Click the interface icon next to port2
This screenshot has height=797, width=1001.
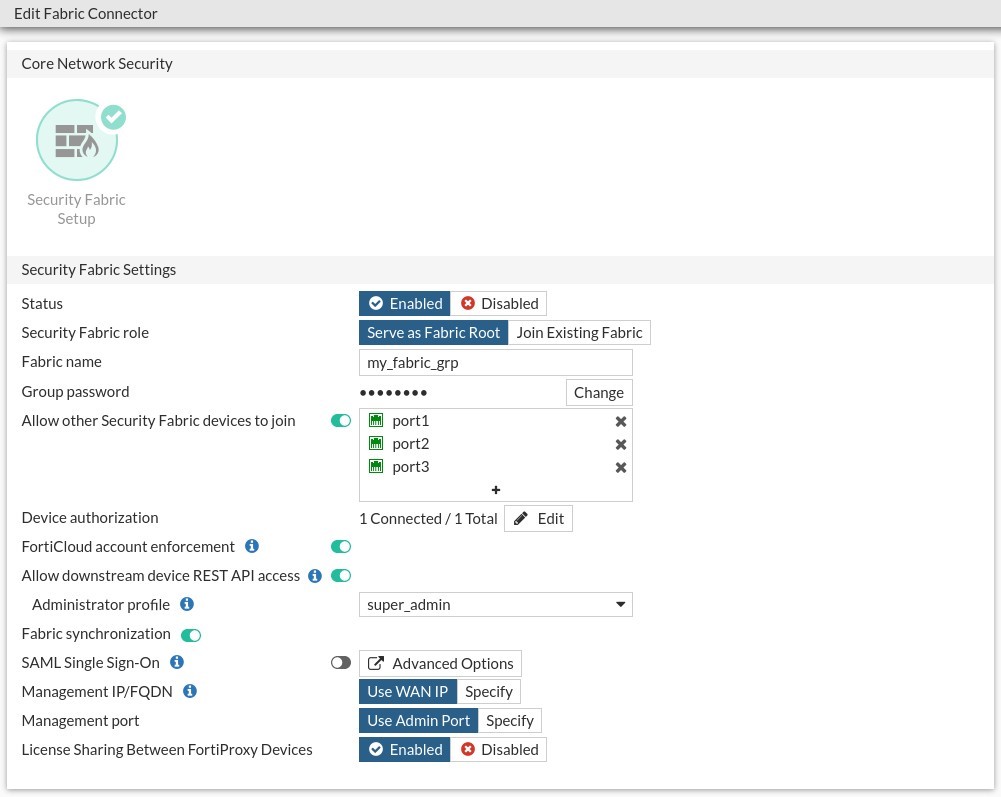[x=376, y=443]
